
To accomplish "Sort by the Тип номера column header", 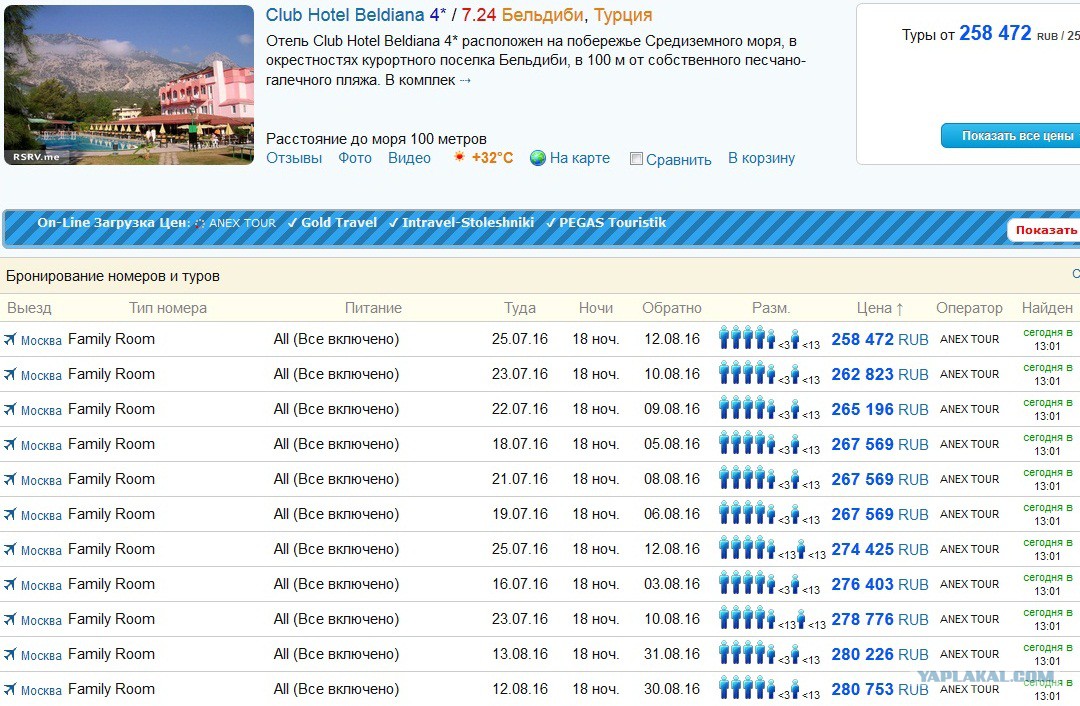I will pos(168,308).
